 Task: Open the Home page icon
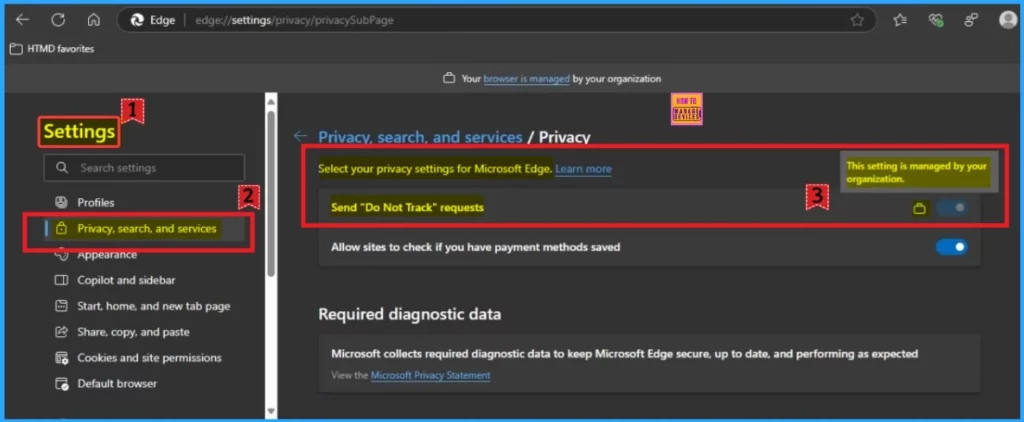click(x=93, y=20)
